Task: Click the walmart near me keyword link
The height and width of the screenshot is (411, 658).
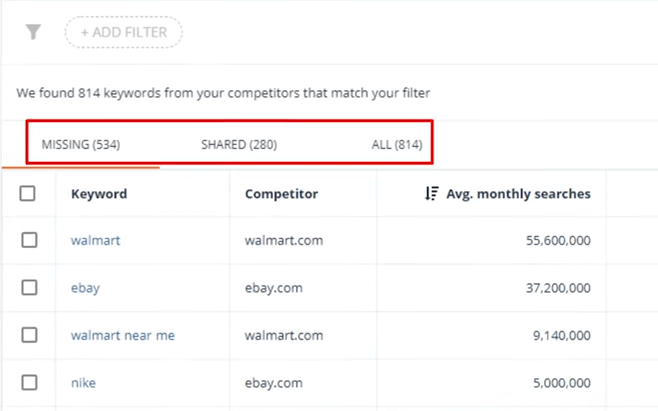Action: pos(123,335)
